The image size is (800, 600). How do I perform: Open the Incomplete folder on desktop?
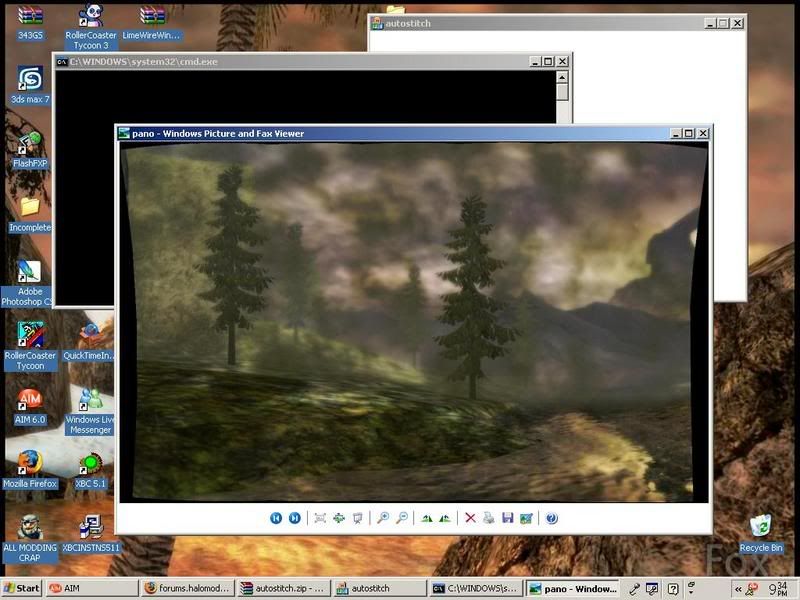coord(30,214)
